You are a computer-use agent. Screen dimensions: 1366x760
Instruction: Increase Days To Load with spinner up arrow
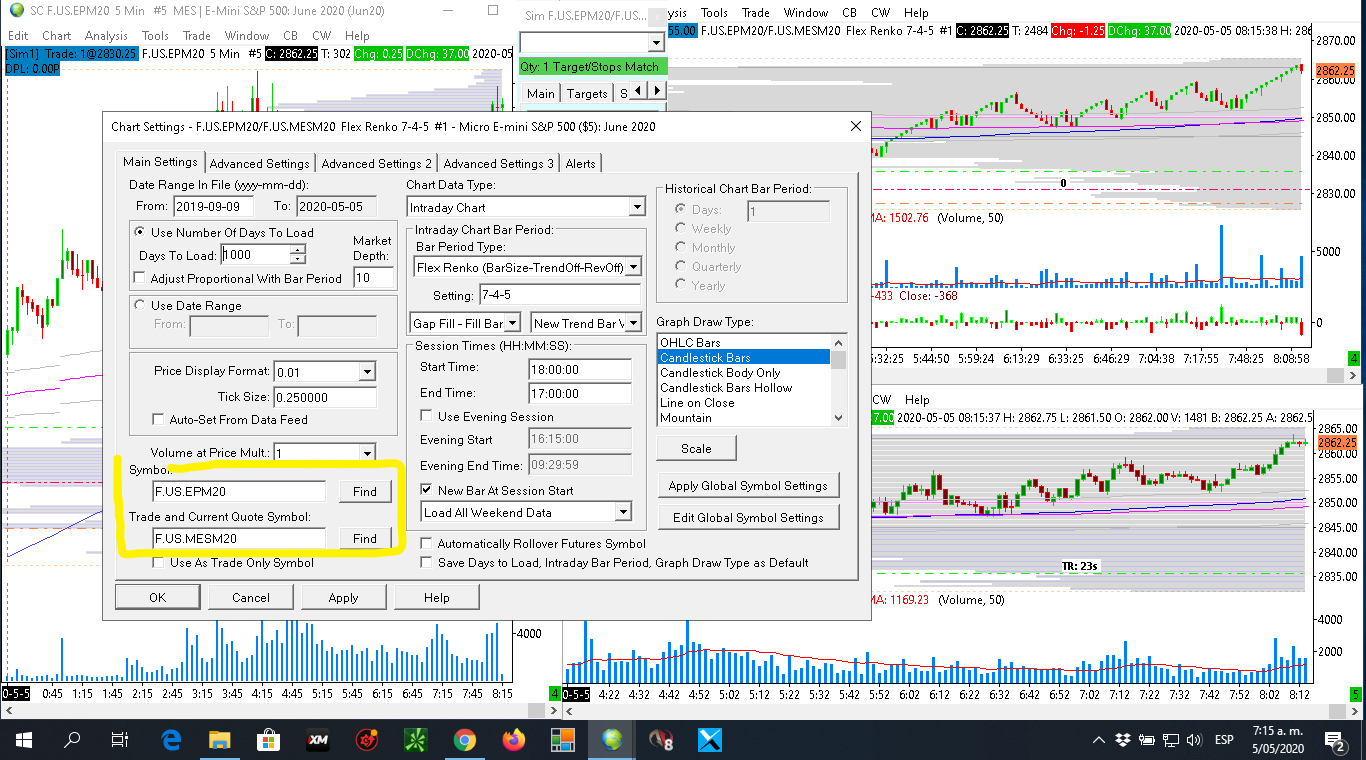(297, 250)
